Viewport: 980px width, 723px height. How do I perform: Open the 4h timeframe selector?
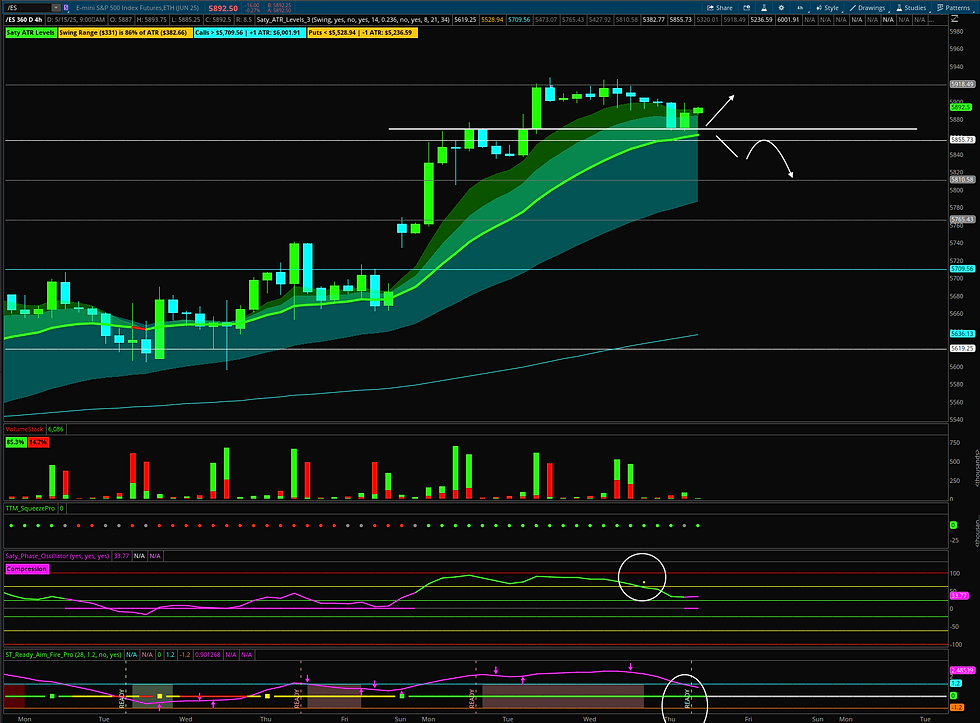point(799,7)
